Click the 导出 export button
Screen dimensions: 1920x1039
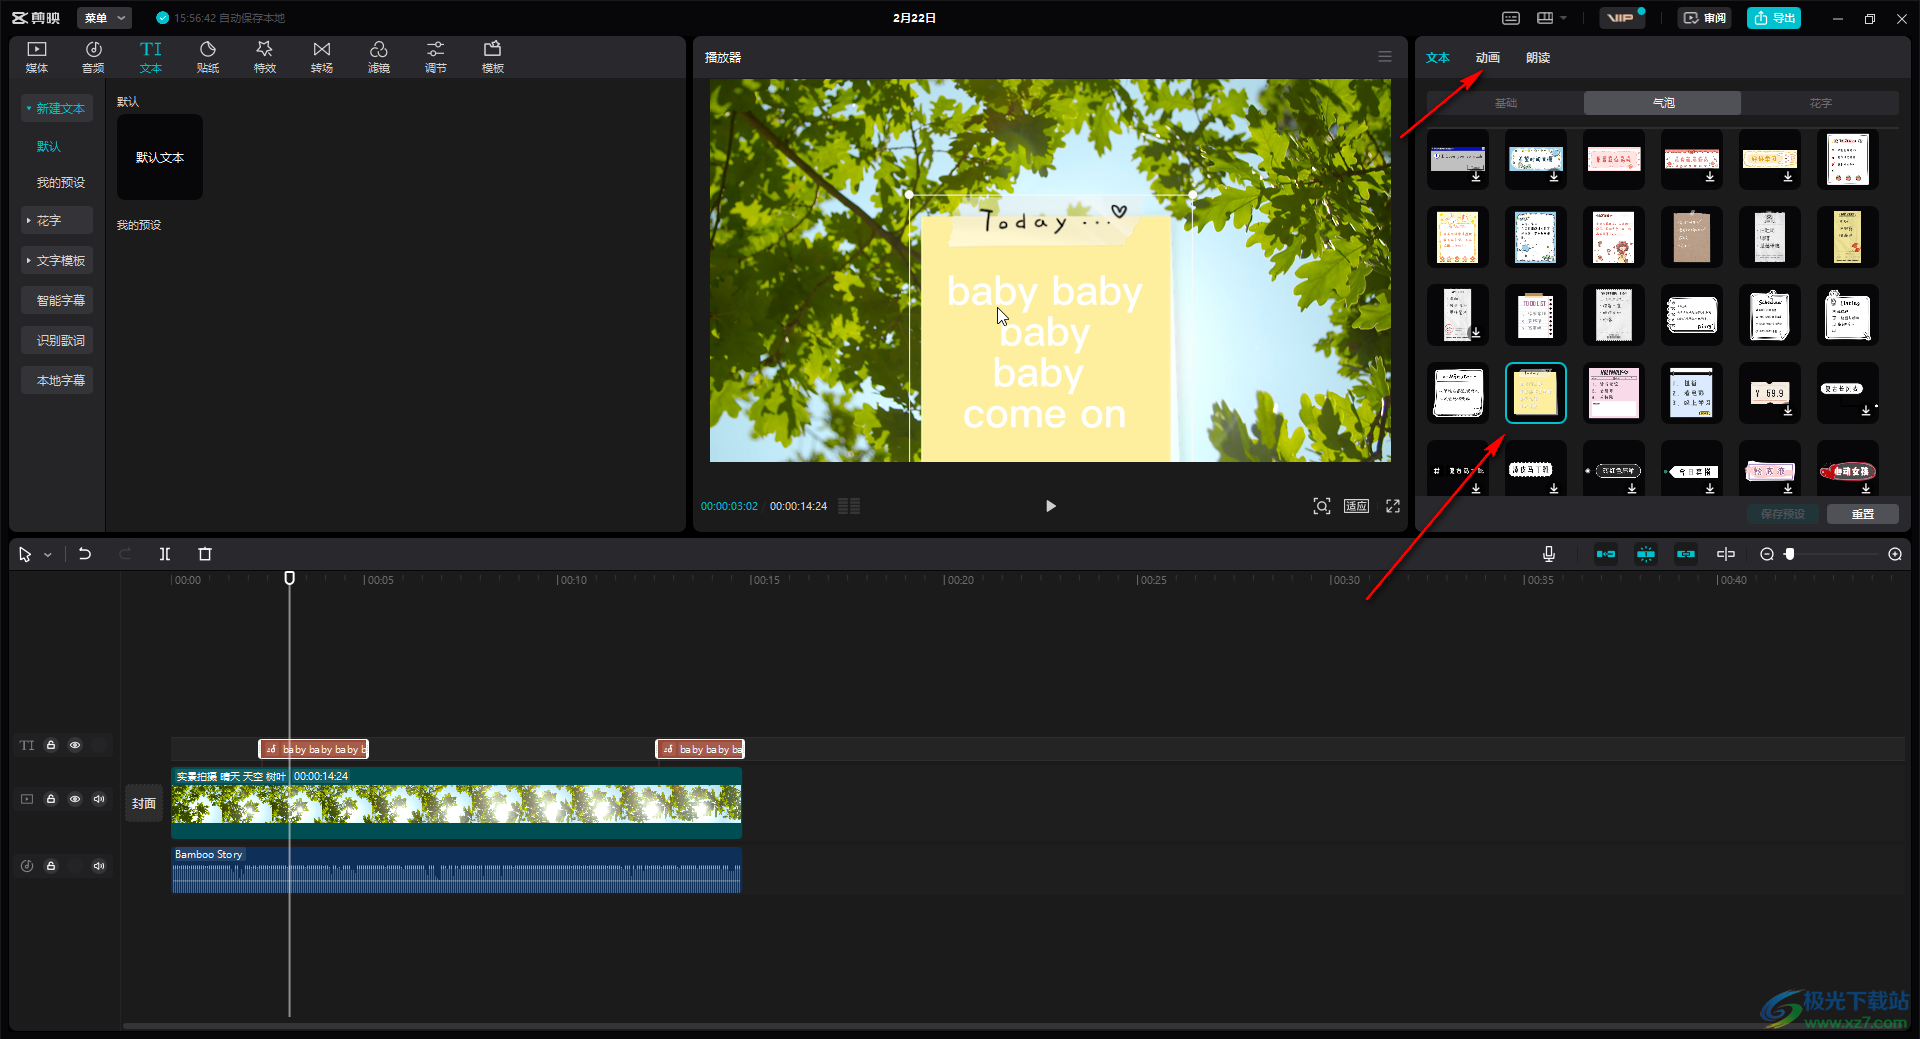coord(1774,18)
